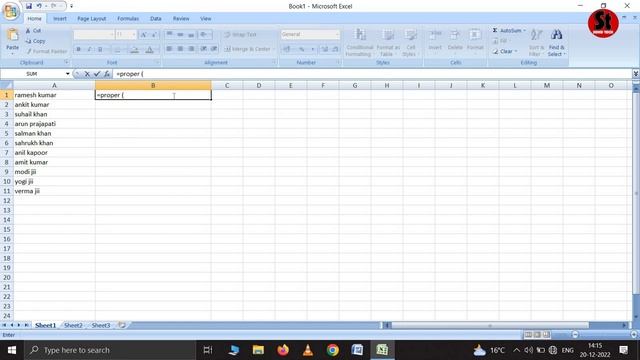640x360 pixels.
Task: Open the Page Layout ribbon tab
Action: (91, 19)
